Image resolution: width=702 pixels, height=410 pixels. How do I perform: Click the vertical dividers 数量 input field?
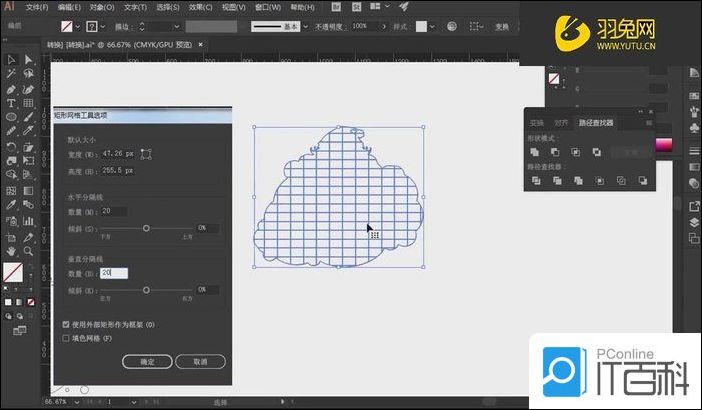[x=113, y=272]
